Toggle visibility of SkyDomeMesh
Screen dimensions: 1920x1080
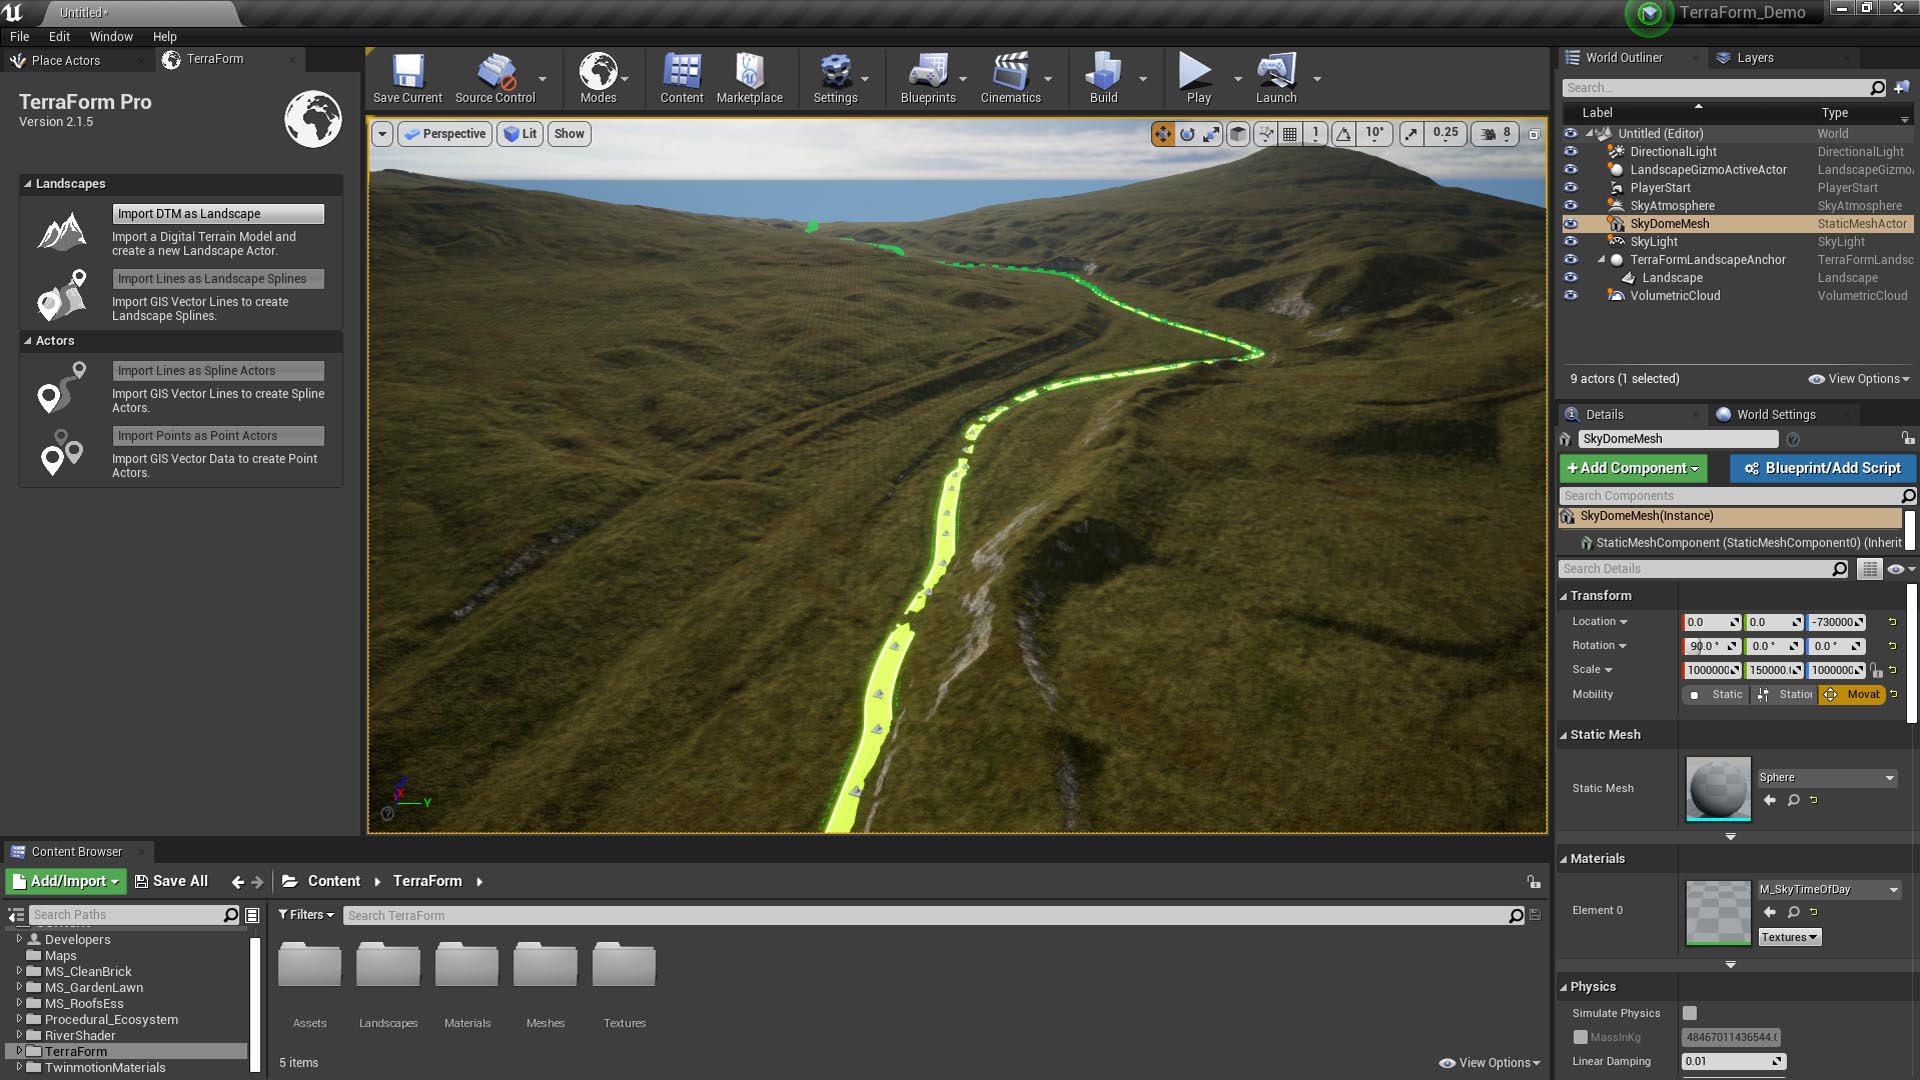1570,224
